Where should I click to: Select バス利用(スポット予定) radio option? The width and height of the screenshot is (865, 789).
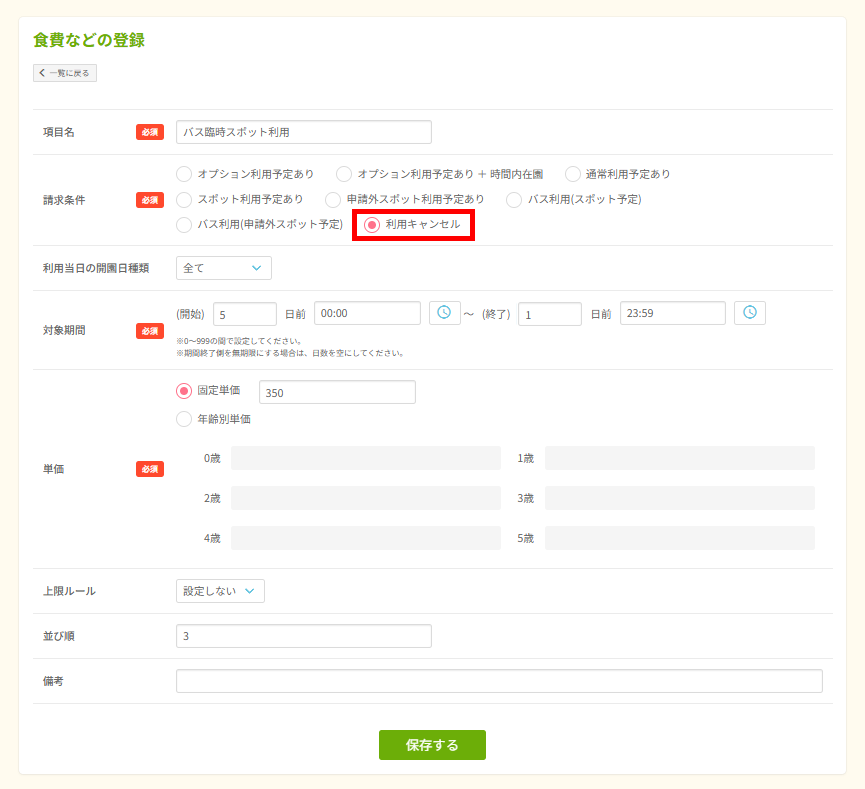coord(514,199)
